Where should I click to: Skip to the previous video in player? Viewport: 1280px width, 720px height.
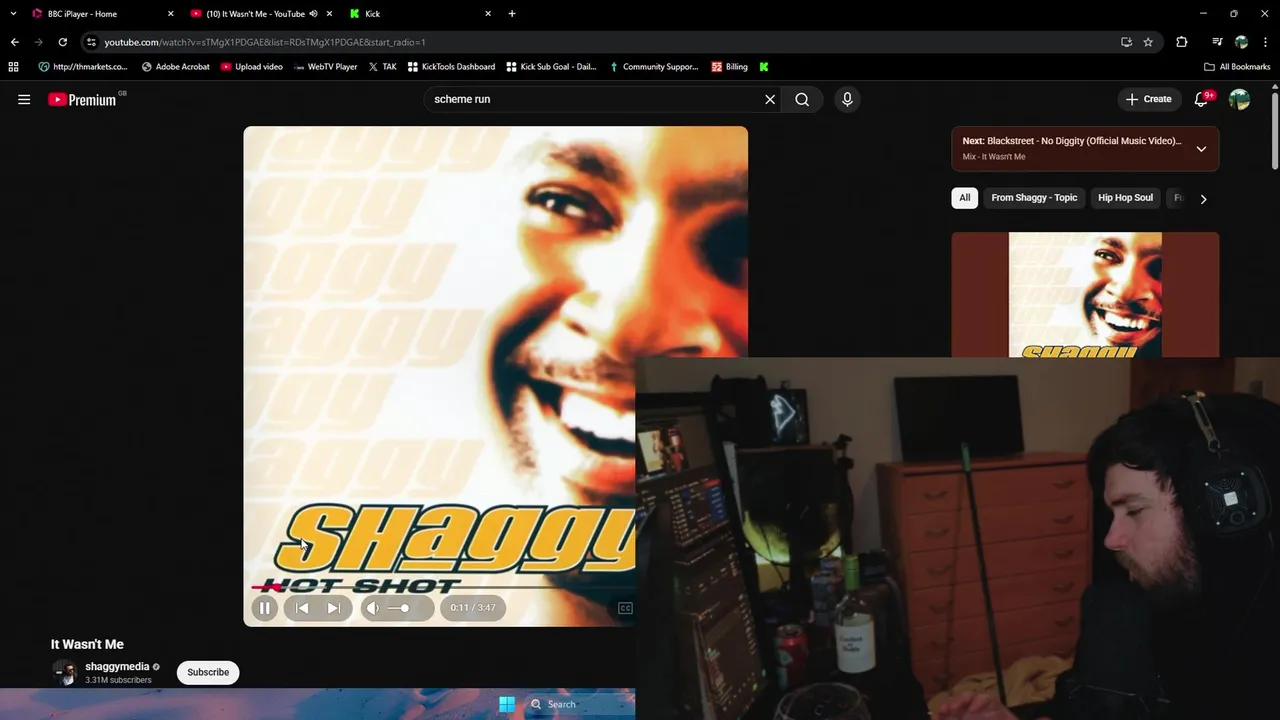(302, 608)
